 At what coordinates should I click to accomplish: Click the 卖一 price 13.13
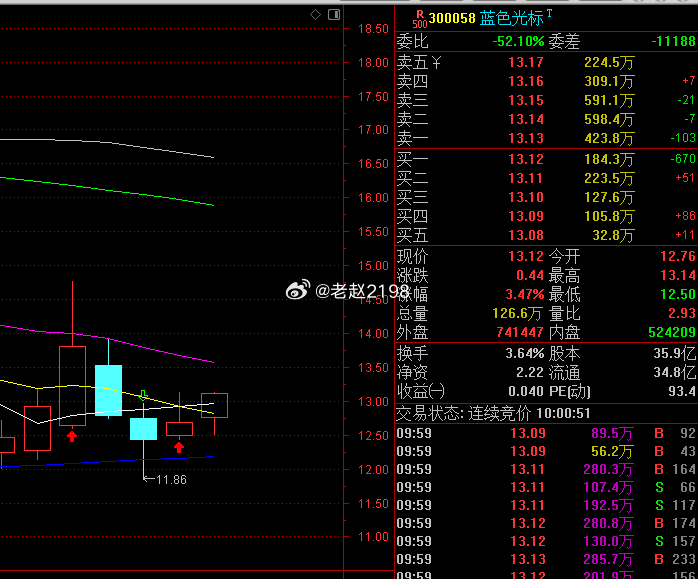pos(526,138)
